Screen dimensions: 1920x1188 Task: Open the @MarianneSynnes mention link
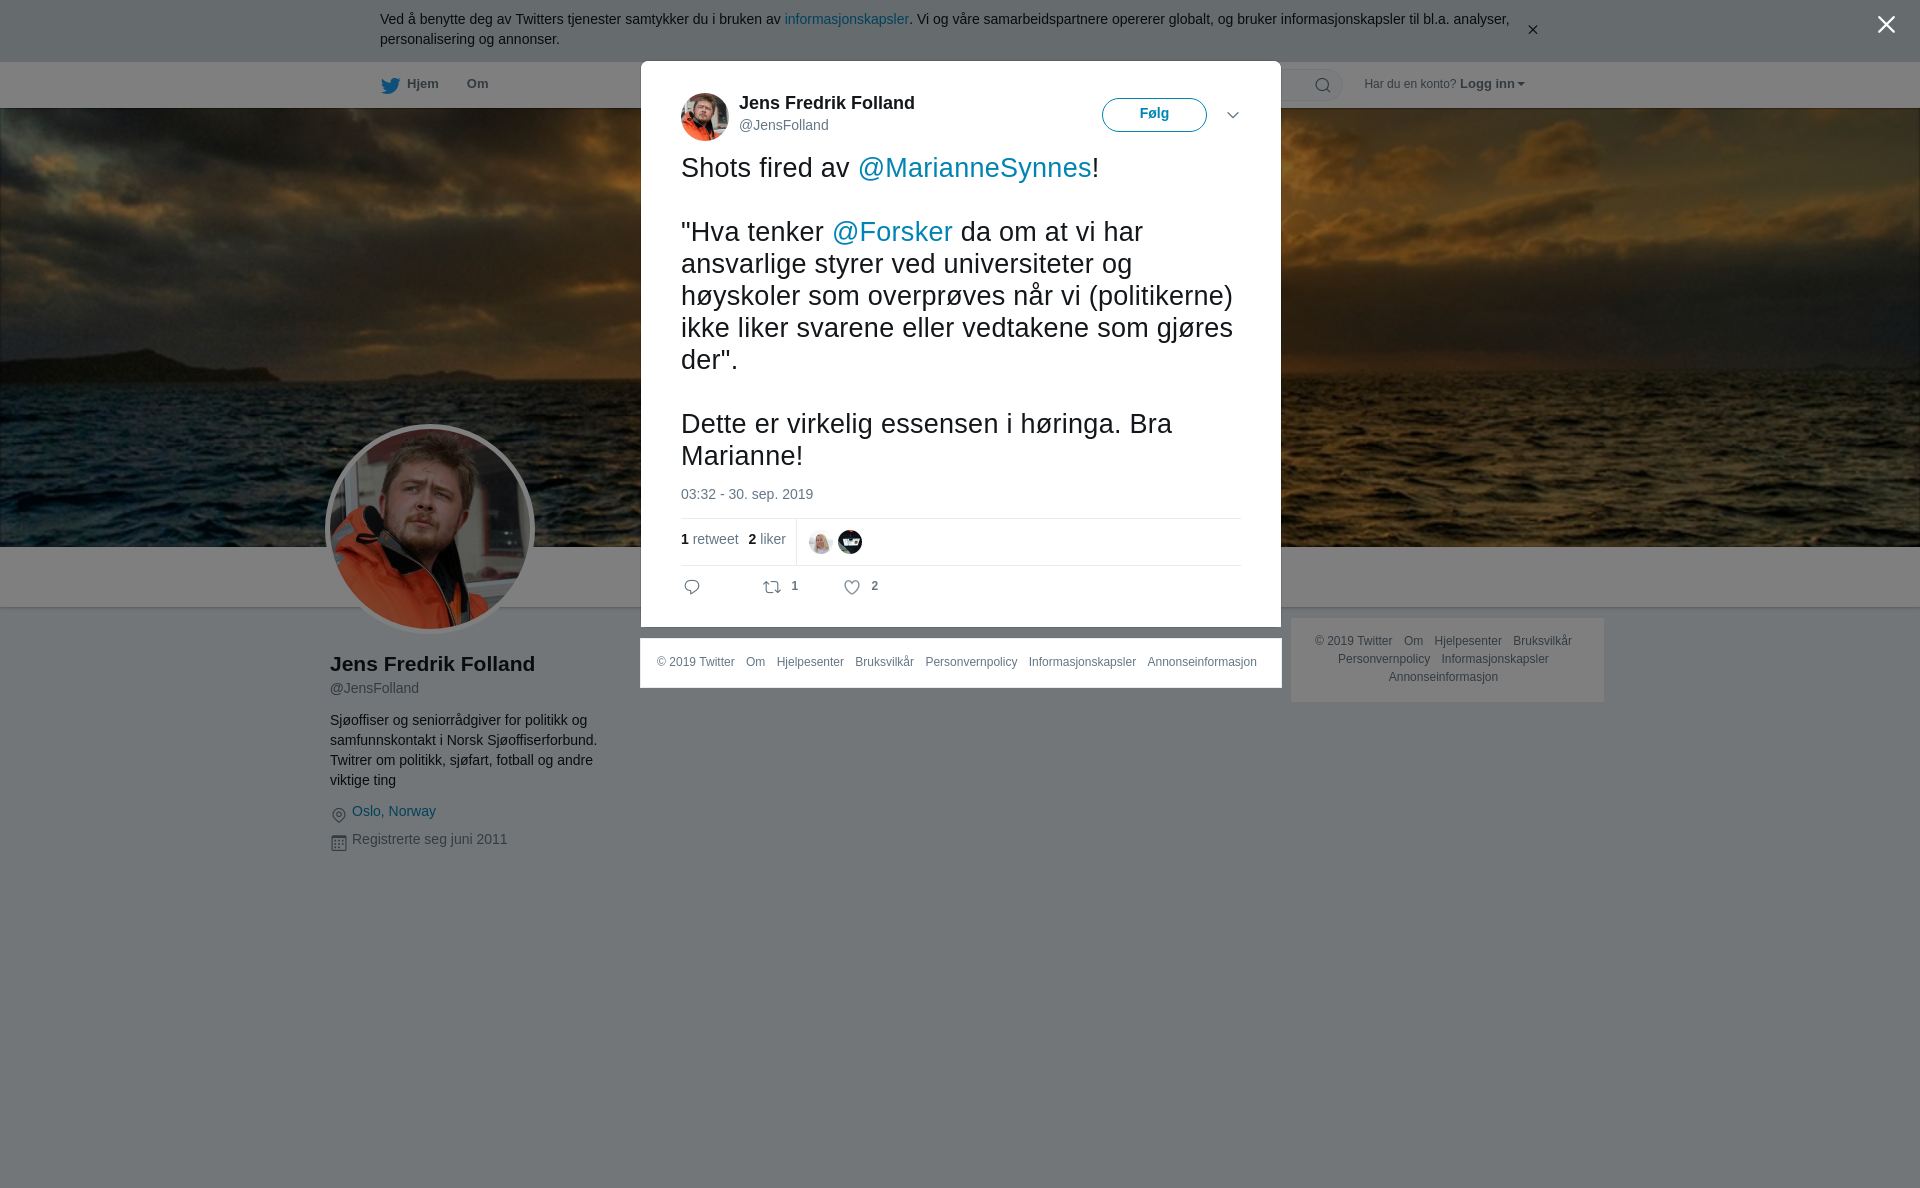coord(974,168)
